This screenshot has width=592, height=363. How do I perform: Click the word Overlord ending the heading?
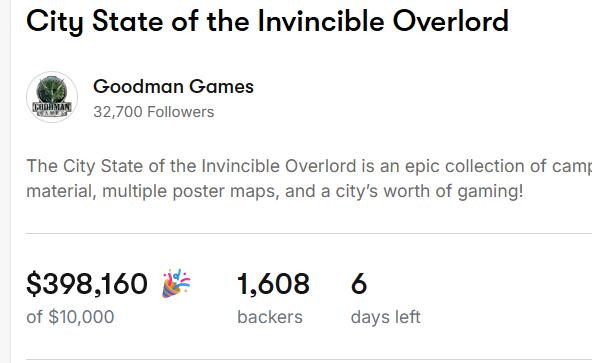(451, 21)
